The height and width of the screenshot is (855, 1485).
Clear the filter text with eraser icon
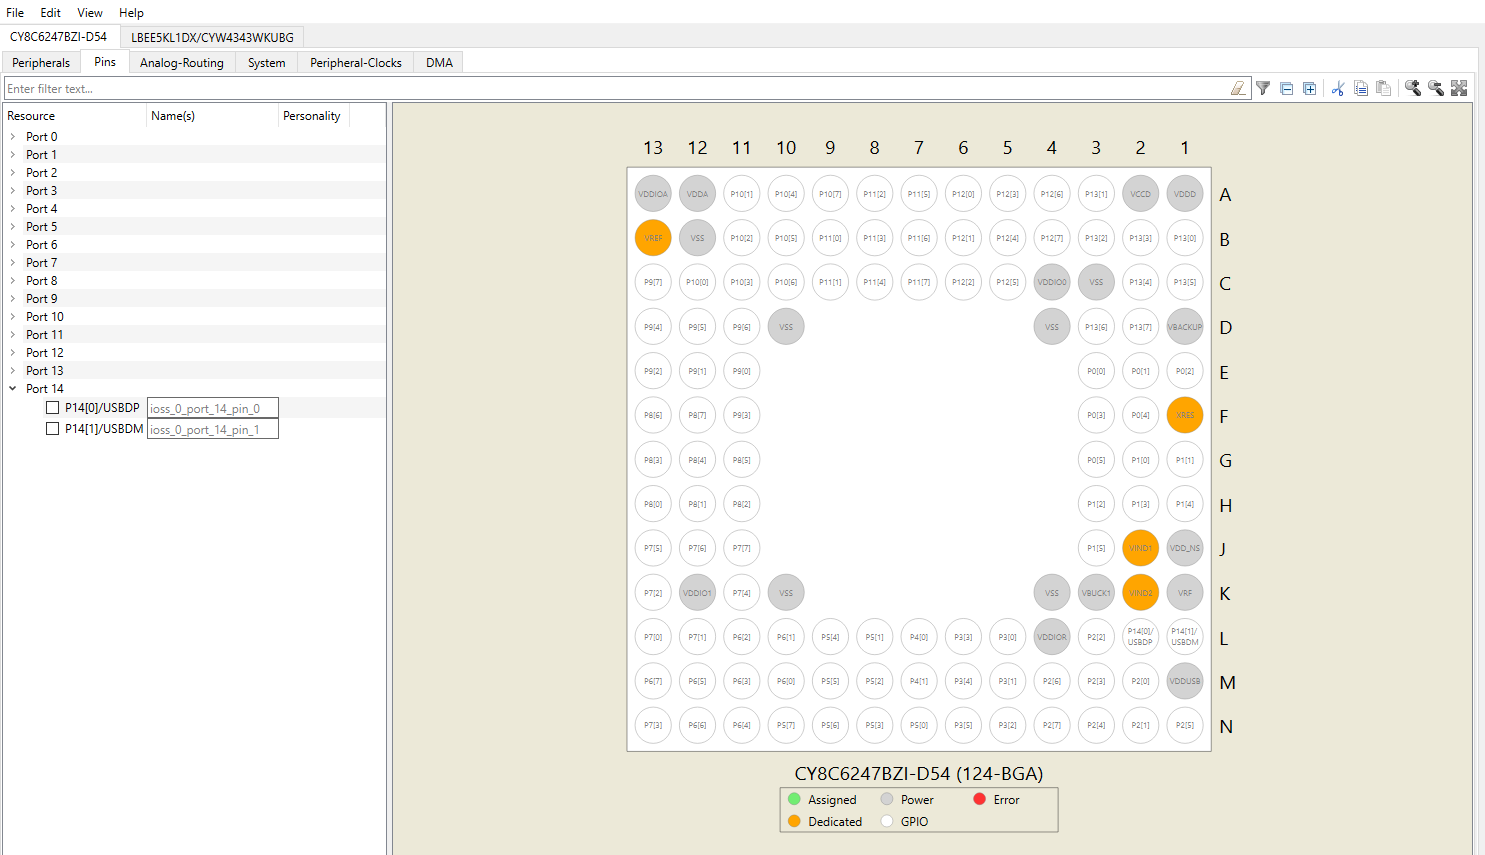click(1238, 88)
